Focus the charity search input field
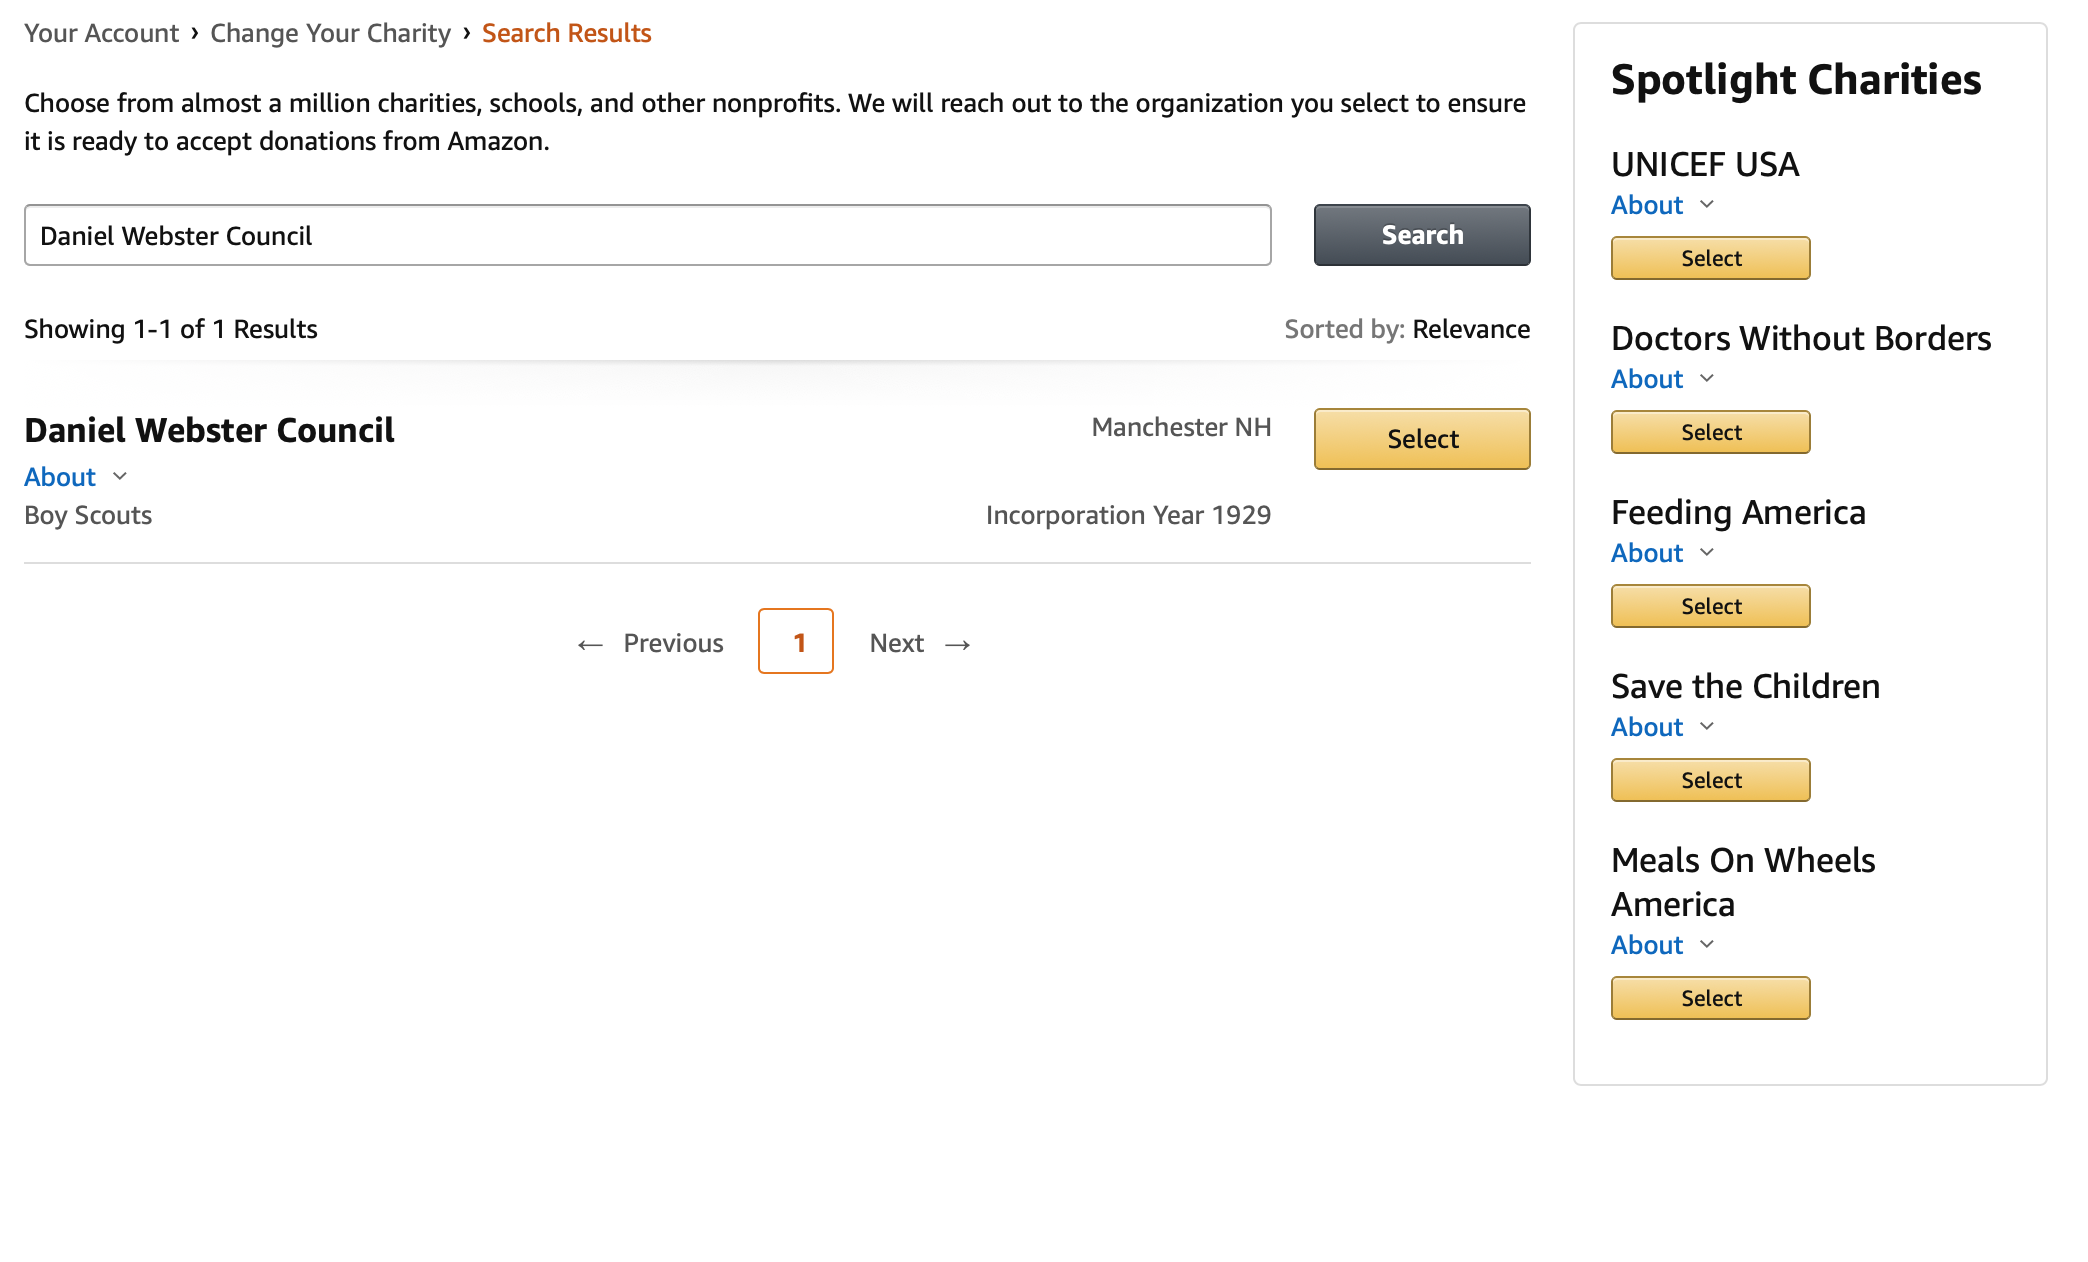The image size is (2088, 1262). click(x=647, y=235)
